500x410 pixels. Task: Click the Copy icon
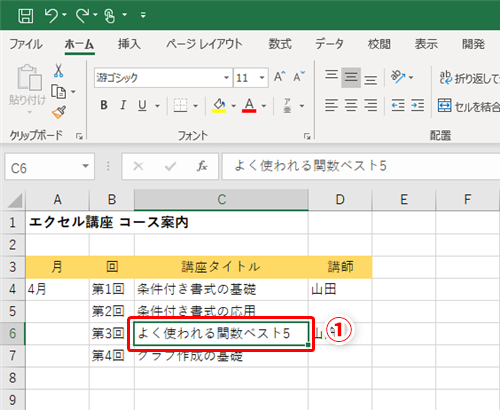pos(59,91)
